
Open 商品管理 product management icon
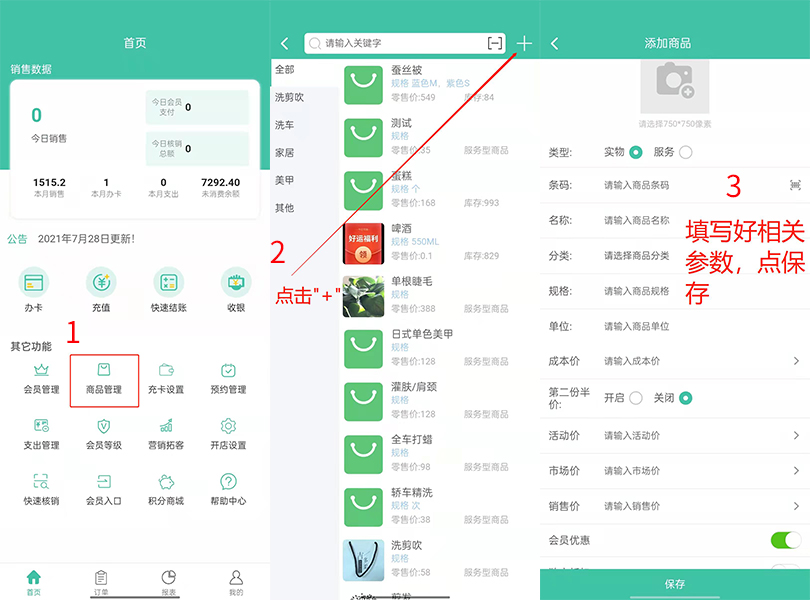coord(104,379)
